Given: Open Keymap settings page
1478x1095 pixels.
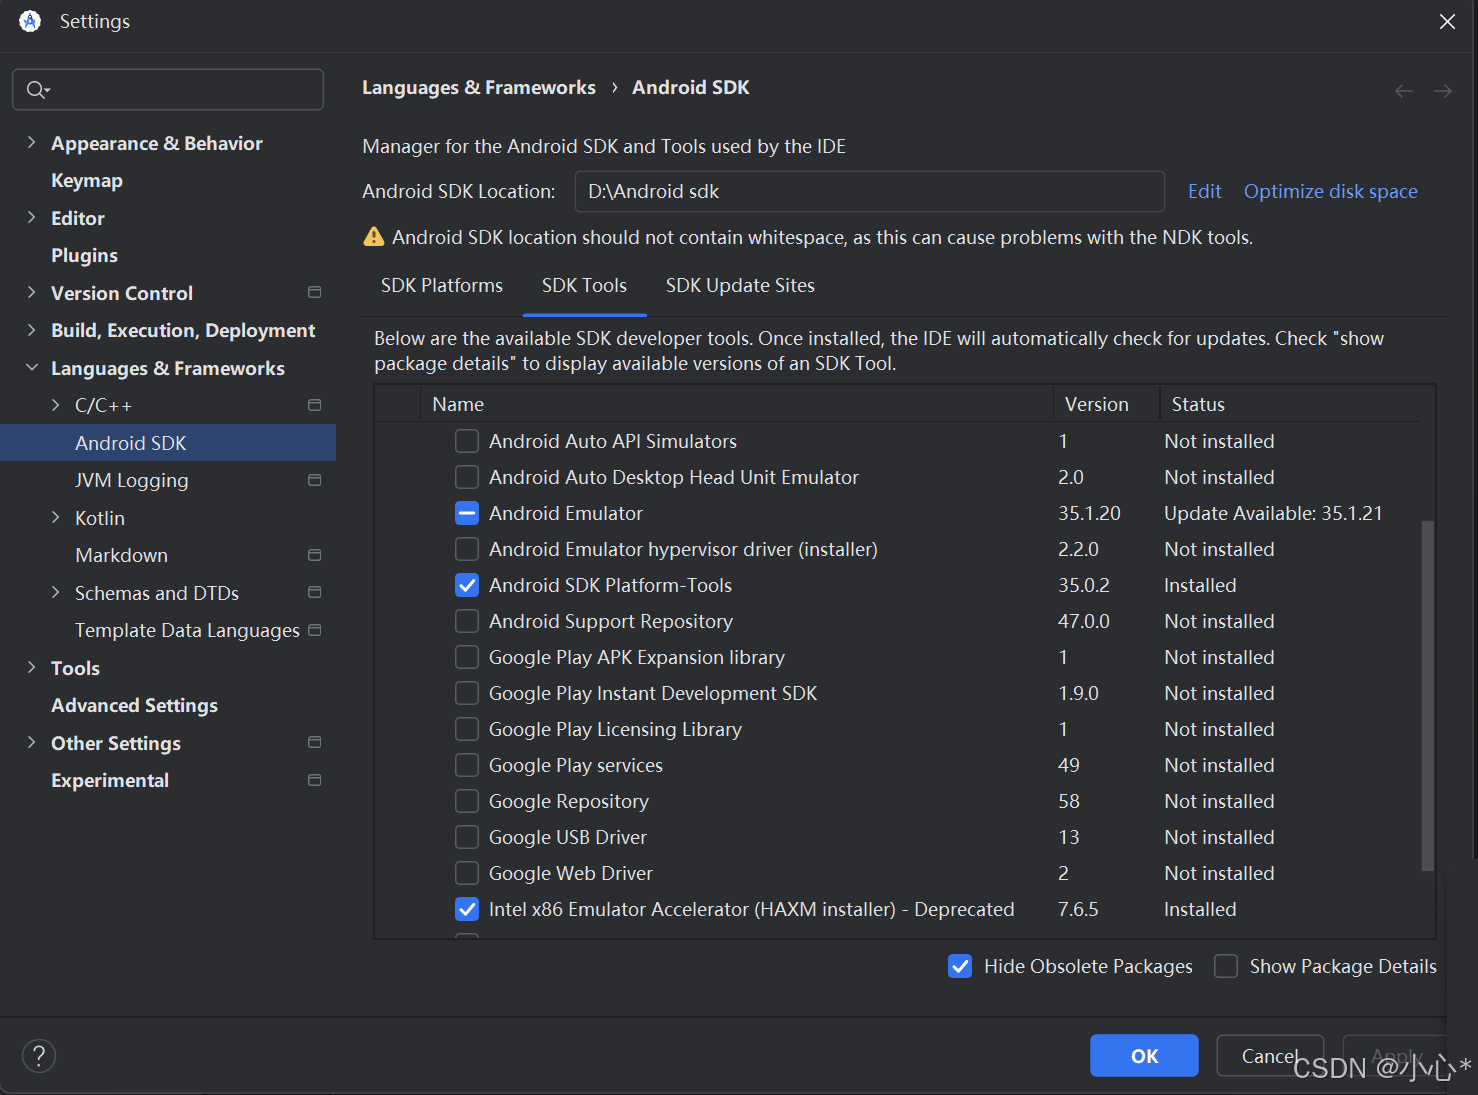Looking at the screenshot, I should tap(87, 180).
